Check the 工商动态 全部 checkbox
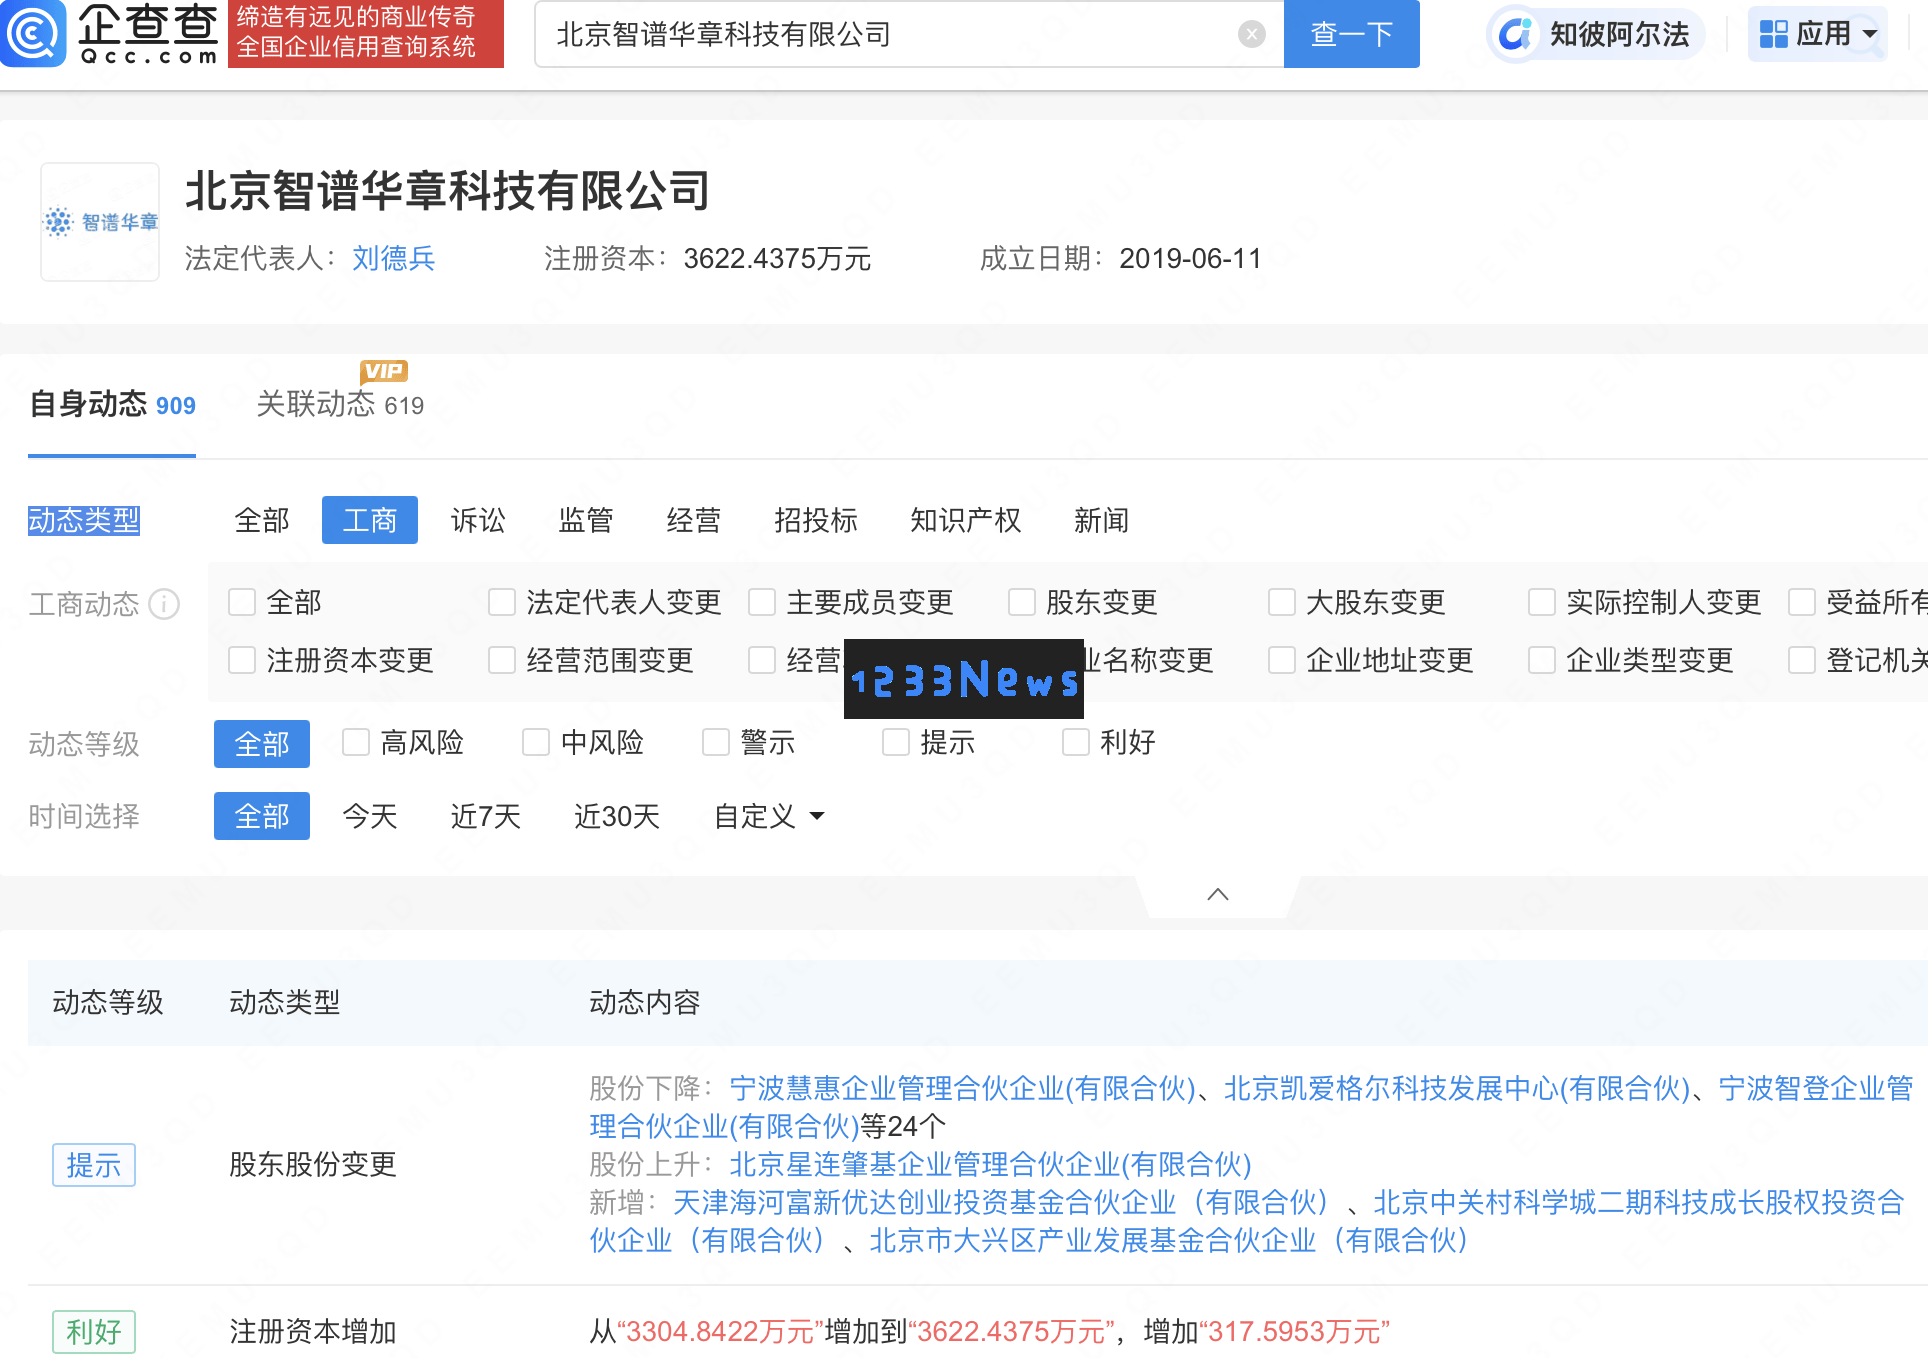This screenshot has height=1358, width=1928. [242, 602]
